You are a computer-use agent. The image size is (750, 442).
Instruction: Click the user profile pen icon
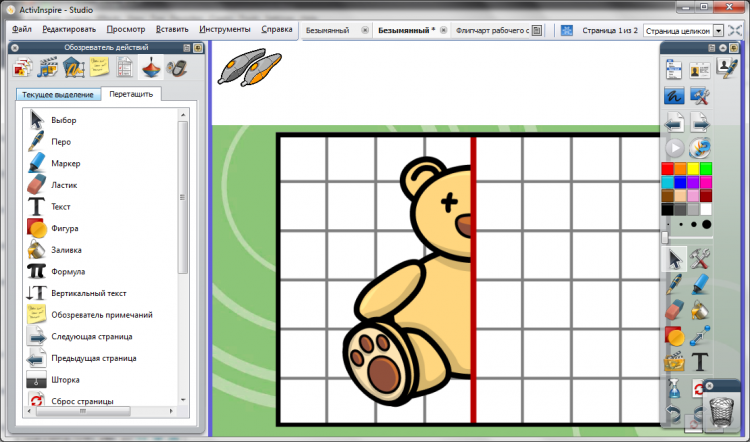click(727, 67)
